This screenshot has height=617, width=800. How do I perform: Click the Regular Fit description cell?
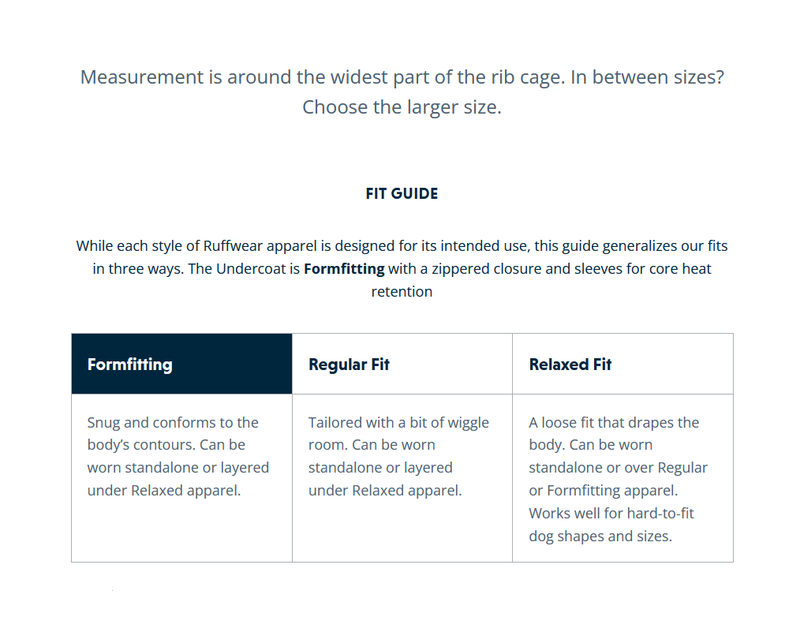click(402, 478)
